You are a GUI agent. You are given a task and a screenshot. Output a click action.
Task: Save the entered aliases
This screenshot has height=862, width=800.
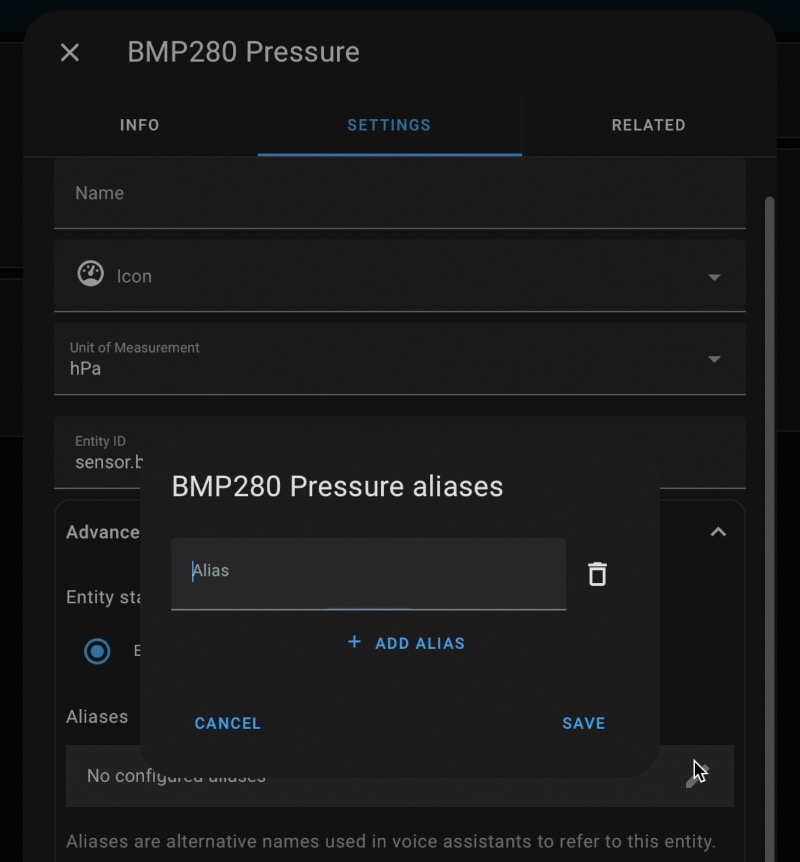tap(583, 723)
